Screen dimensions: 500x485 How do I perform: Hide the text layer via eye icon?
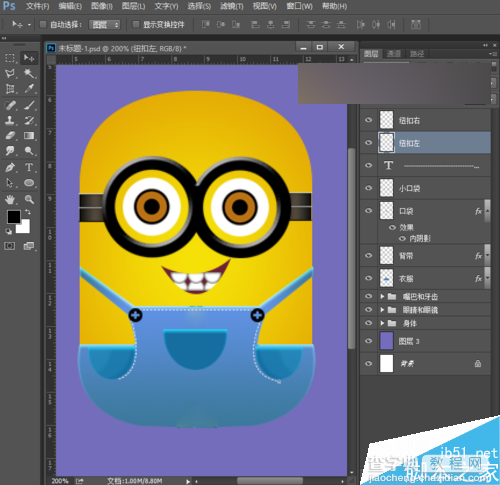[368, 165]
